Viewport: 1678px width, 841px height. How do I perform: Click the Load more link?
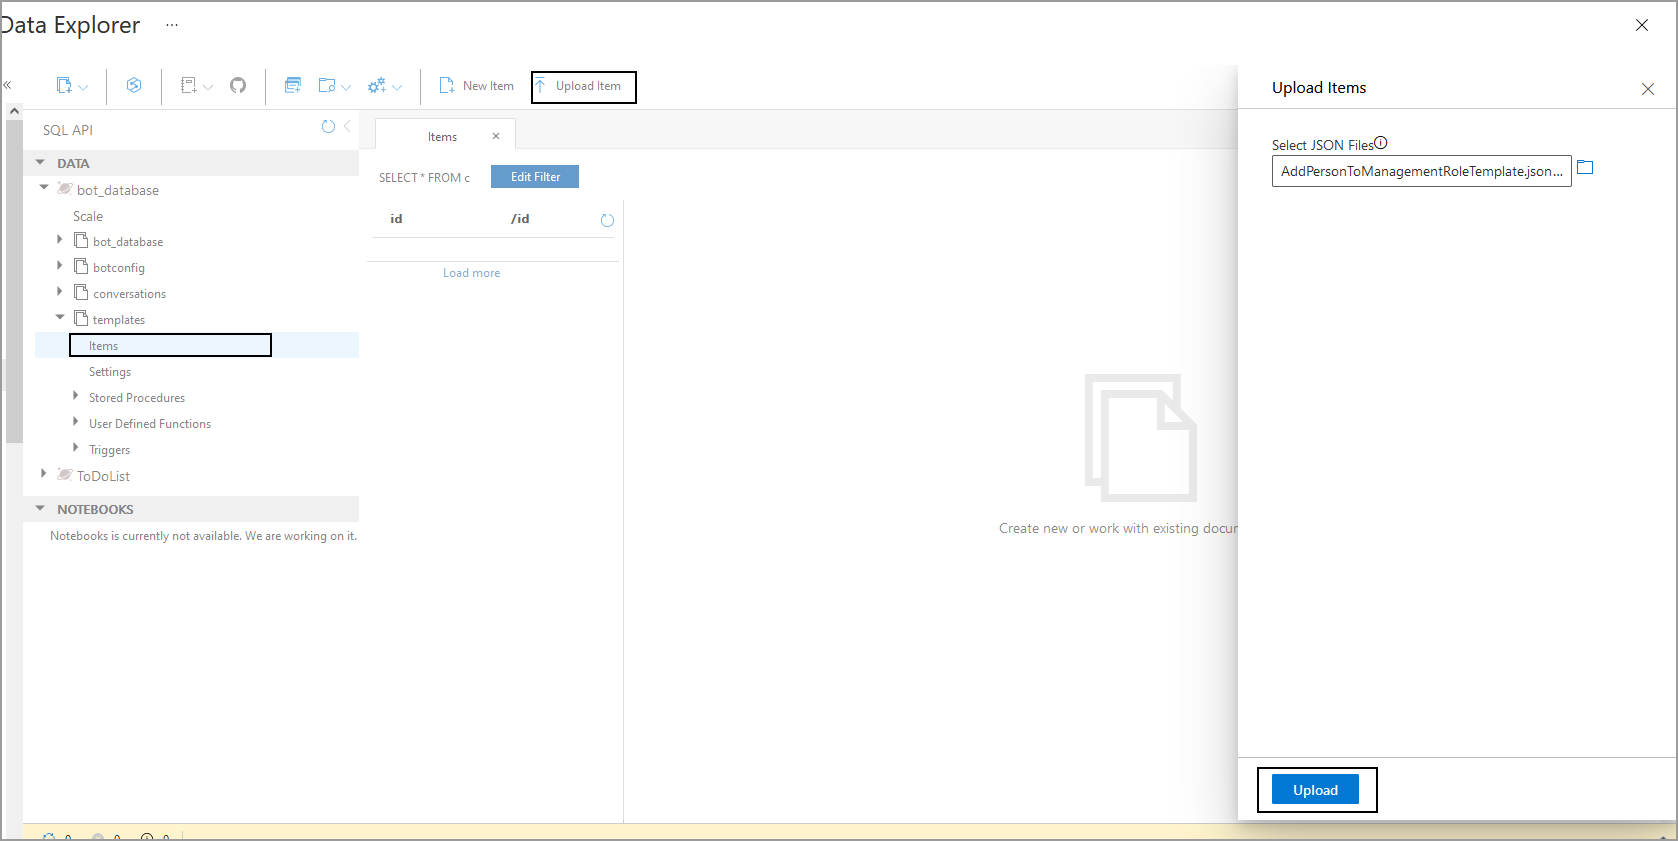click(x=471, y=273)
